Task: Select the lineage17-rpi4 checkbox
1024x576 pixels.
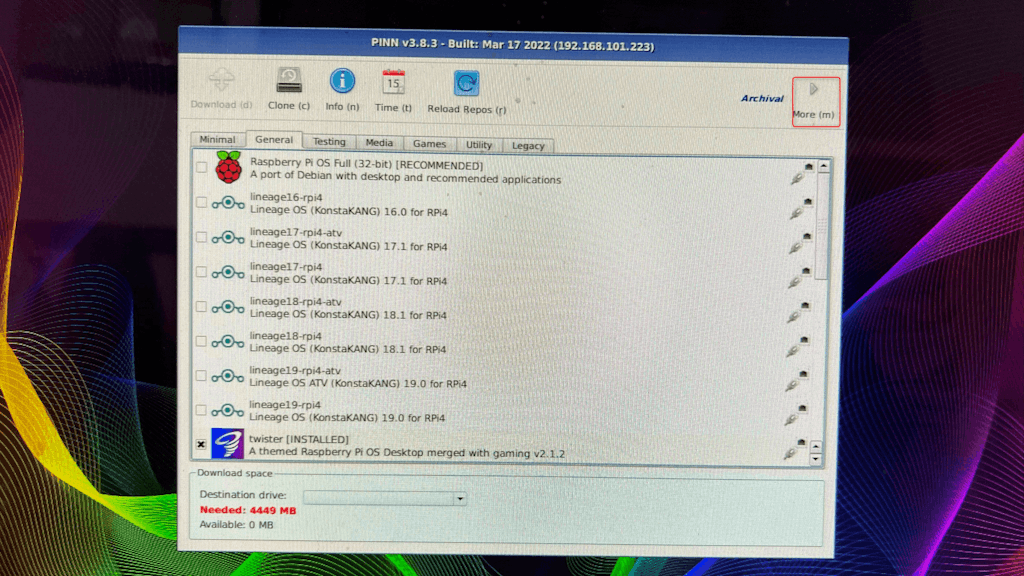Action: 202,272
